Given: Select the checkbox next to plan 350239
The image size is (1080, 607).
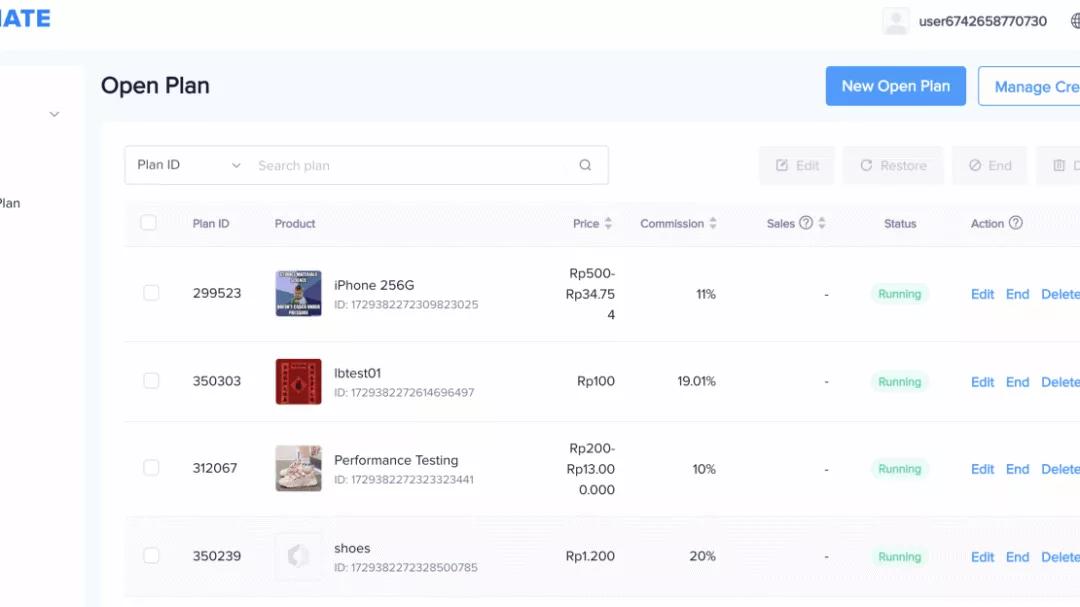Looking at the screenshot, I should tap(151, 556).
